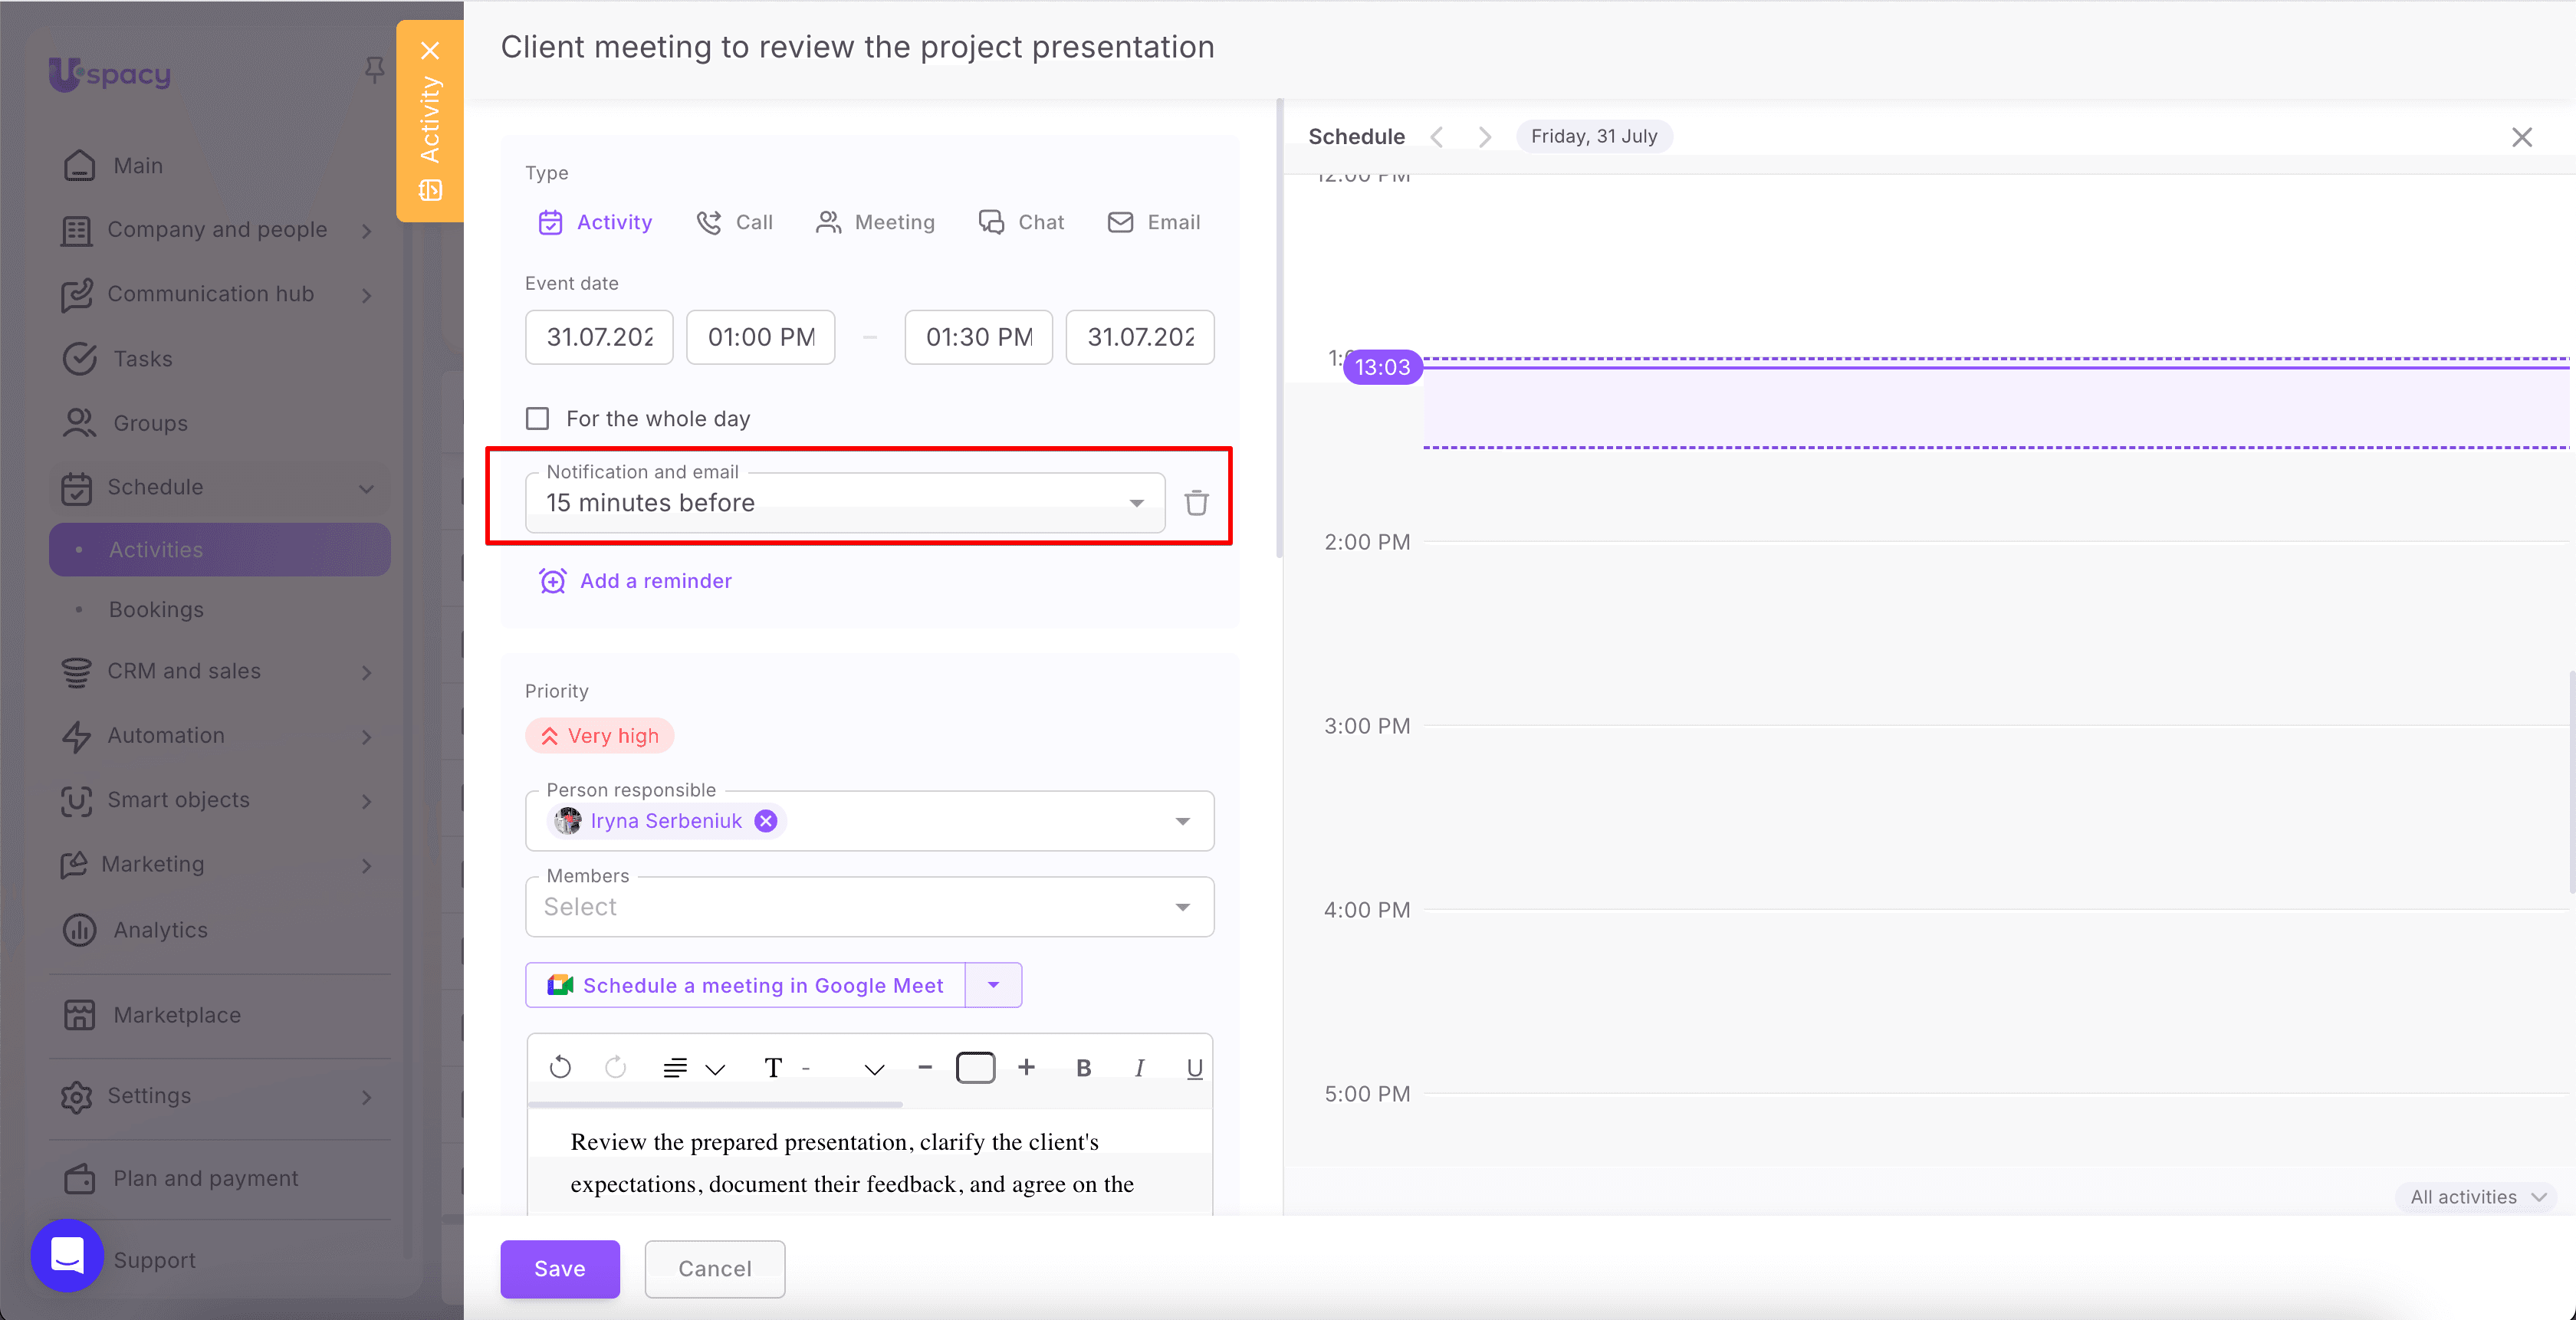The height and width of the screenshot is (1320, 2576).
Task: Select the Email type
Action: [1154, 222]
